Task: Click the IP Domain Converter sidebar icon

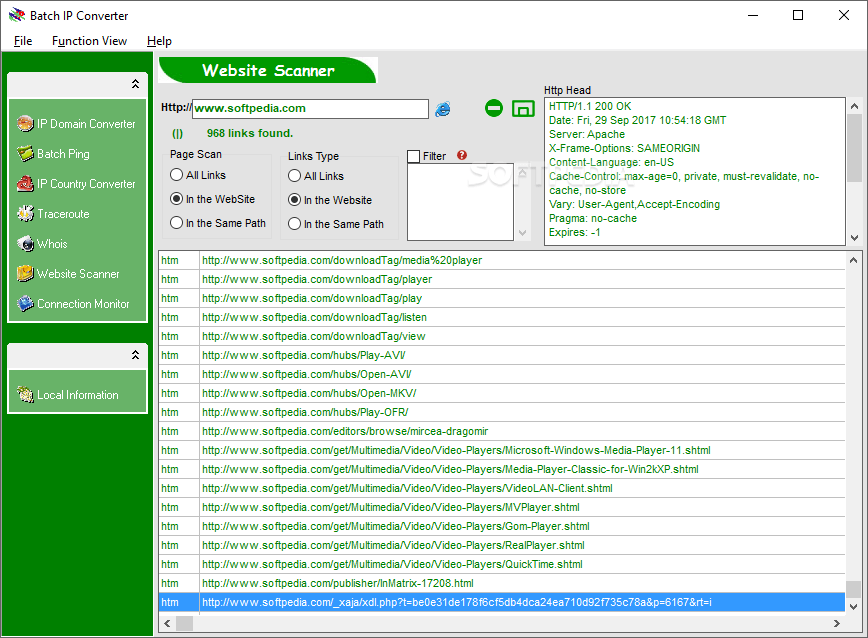Action: tap(25, 123)
